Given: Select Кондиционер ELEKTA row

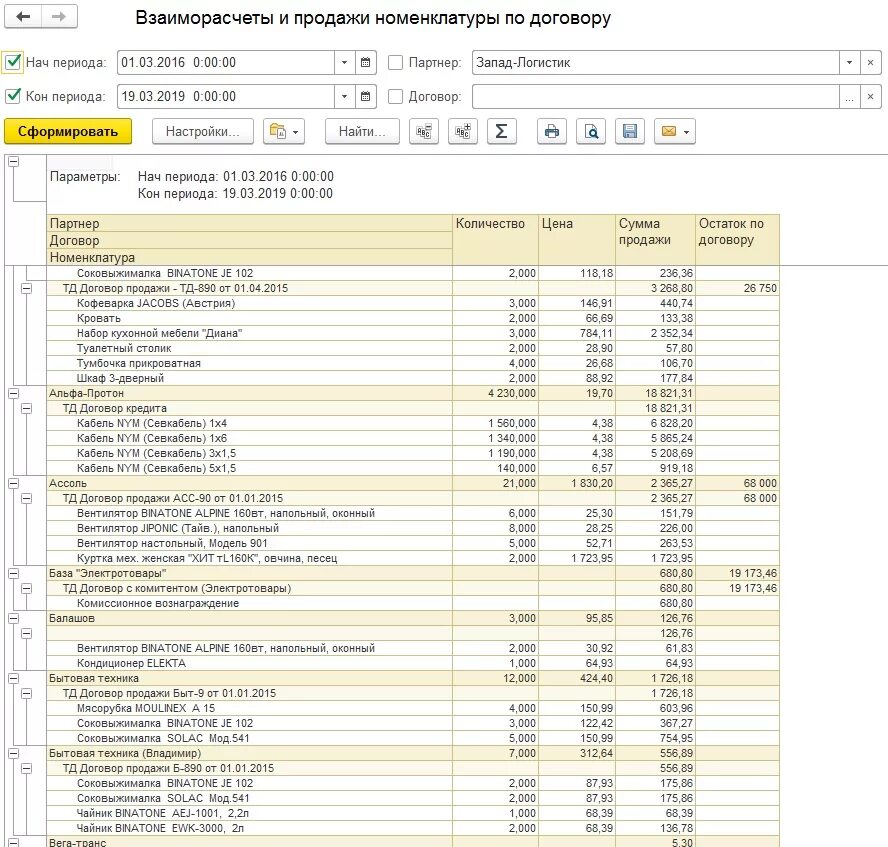Looking at the screenshot, I should 413,663.
